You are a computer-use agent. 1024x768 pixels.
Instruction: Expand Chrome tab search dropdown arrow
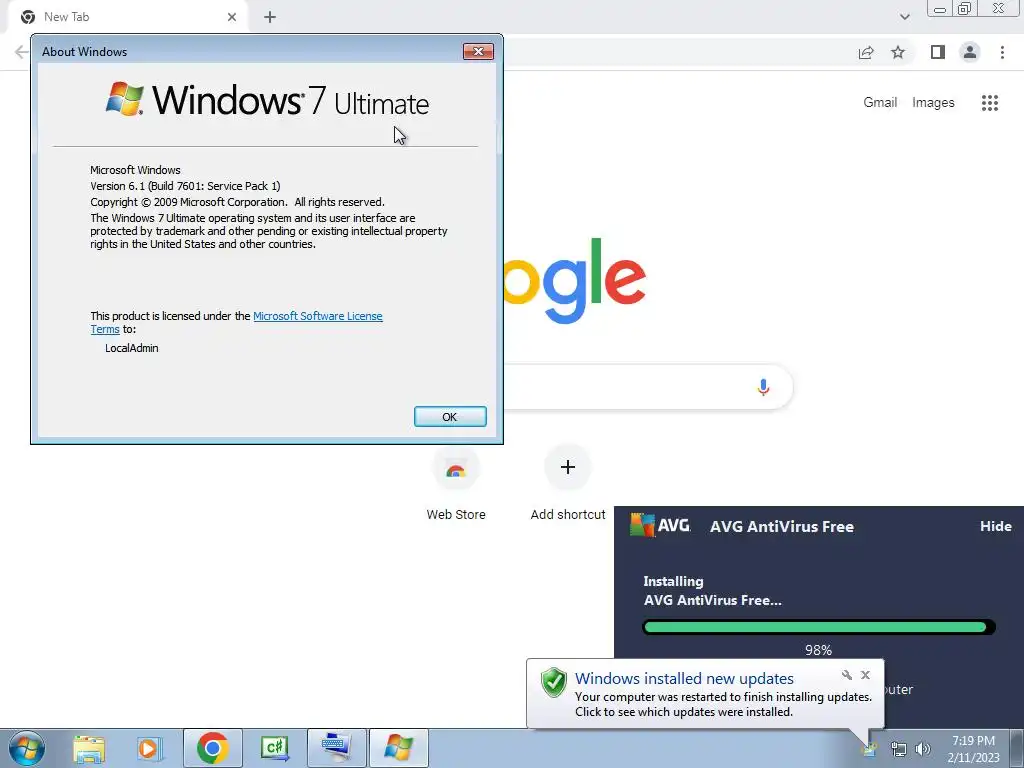click(x=904, y=17)
